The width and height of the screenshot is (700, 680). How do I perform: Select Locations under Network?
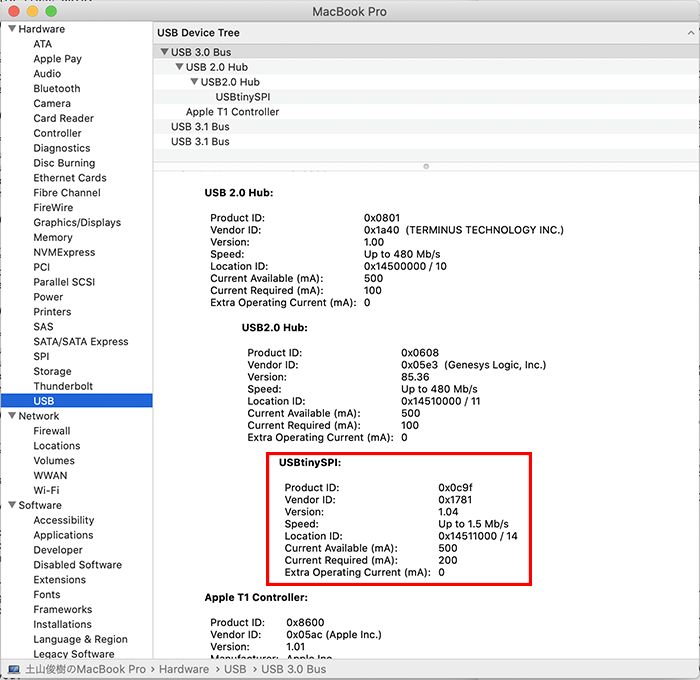(57, 446)
